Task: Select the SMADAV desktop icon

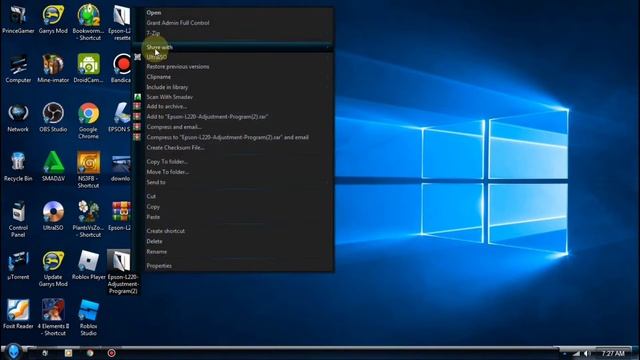Action: tap(53, 167)
